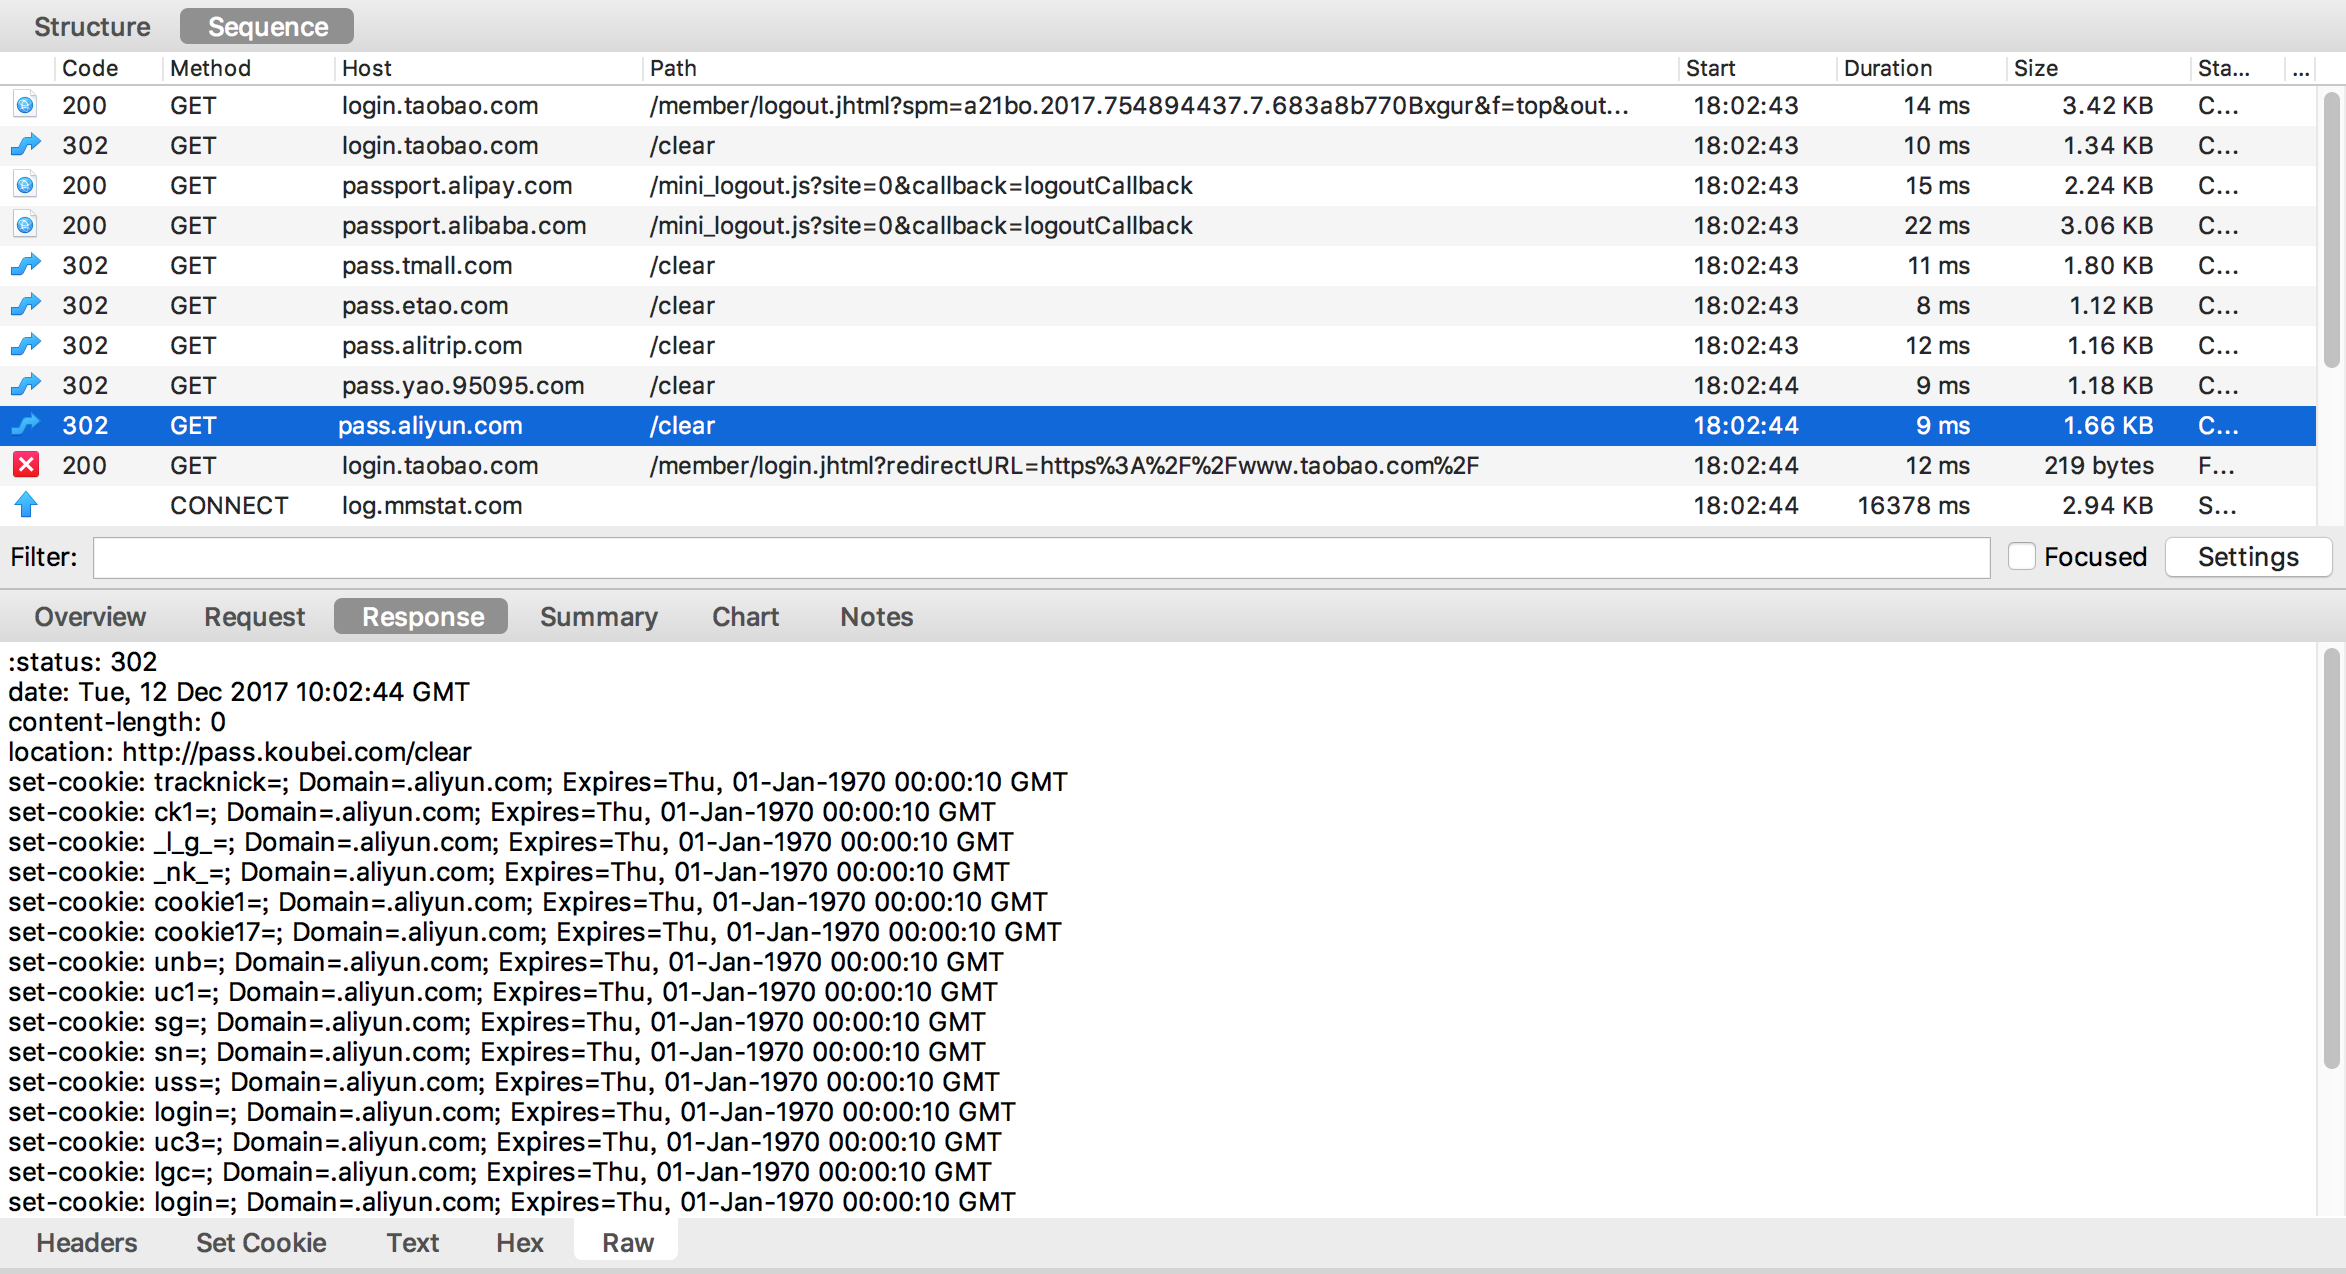
Task: Open the Summary tab
Action: pyautogui.click(x=598, y=617)
